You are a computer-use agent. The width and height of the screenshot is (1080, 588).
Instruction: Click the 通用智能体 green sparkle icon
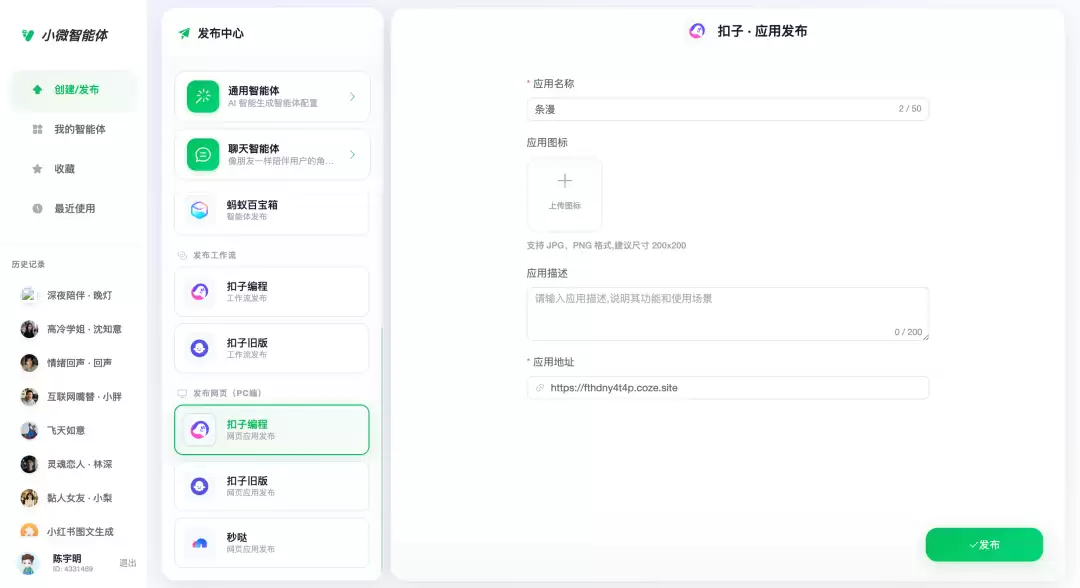202,96
